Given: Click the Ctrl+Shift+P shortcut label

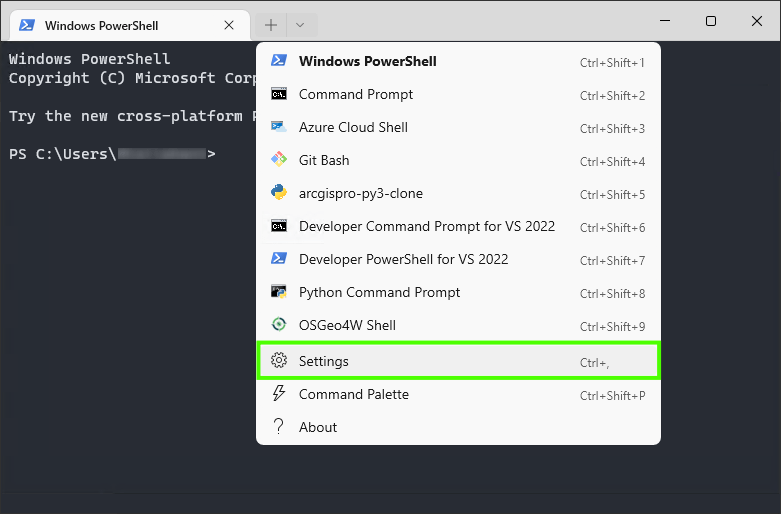Looking at the screenshot, I should coord(612,395).
